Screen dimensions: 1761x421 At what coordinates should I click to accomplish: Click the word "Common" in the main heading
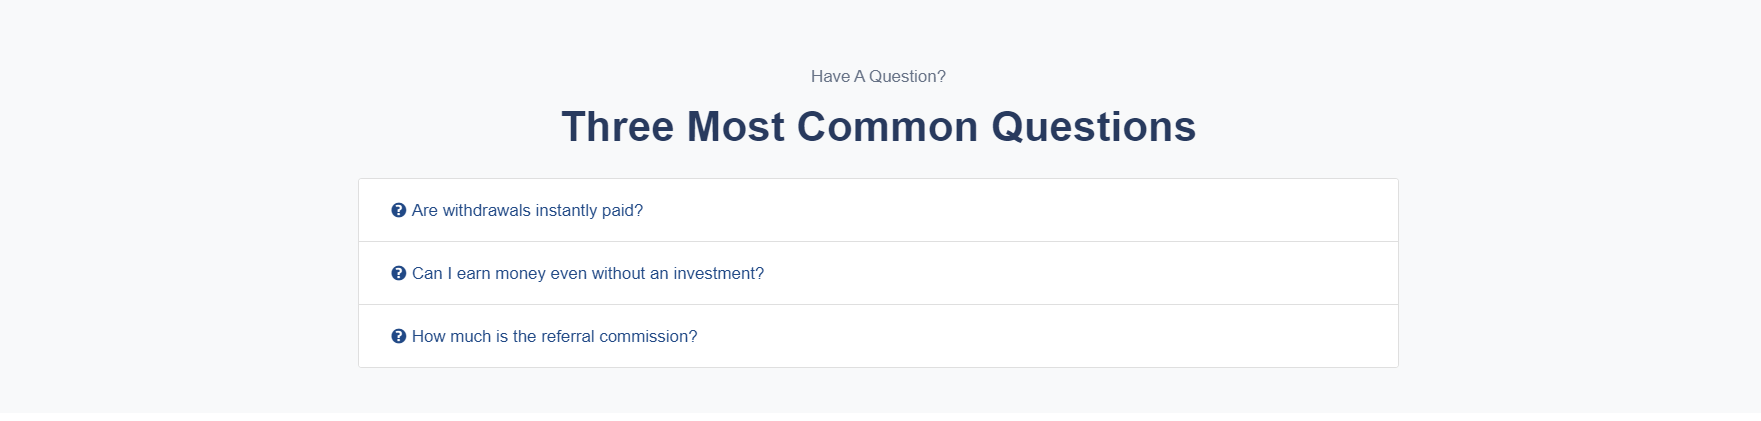(887, 127)
